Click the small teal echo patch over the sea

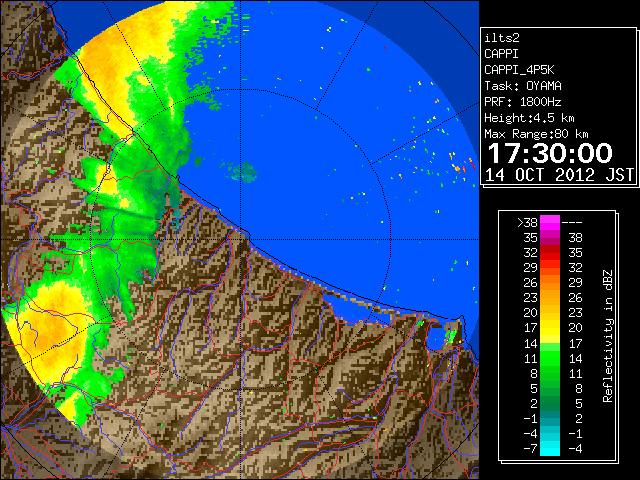click(x=240, y=171)
